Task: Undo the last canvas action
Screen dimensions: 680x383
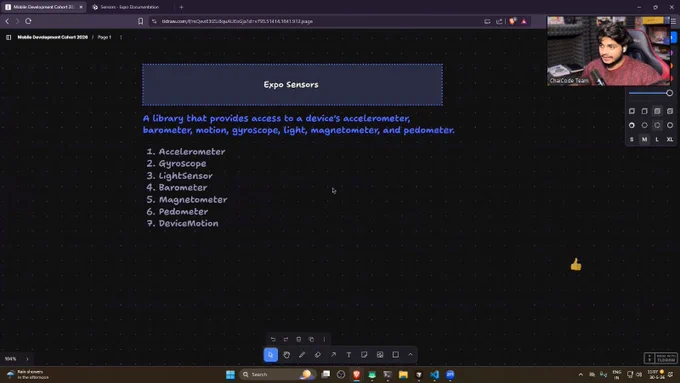Action: [273, 339]
